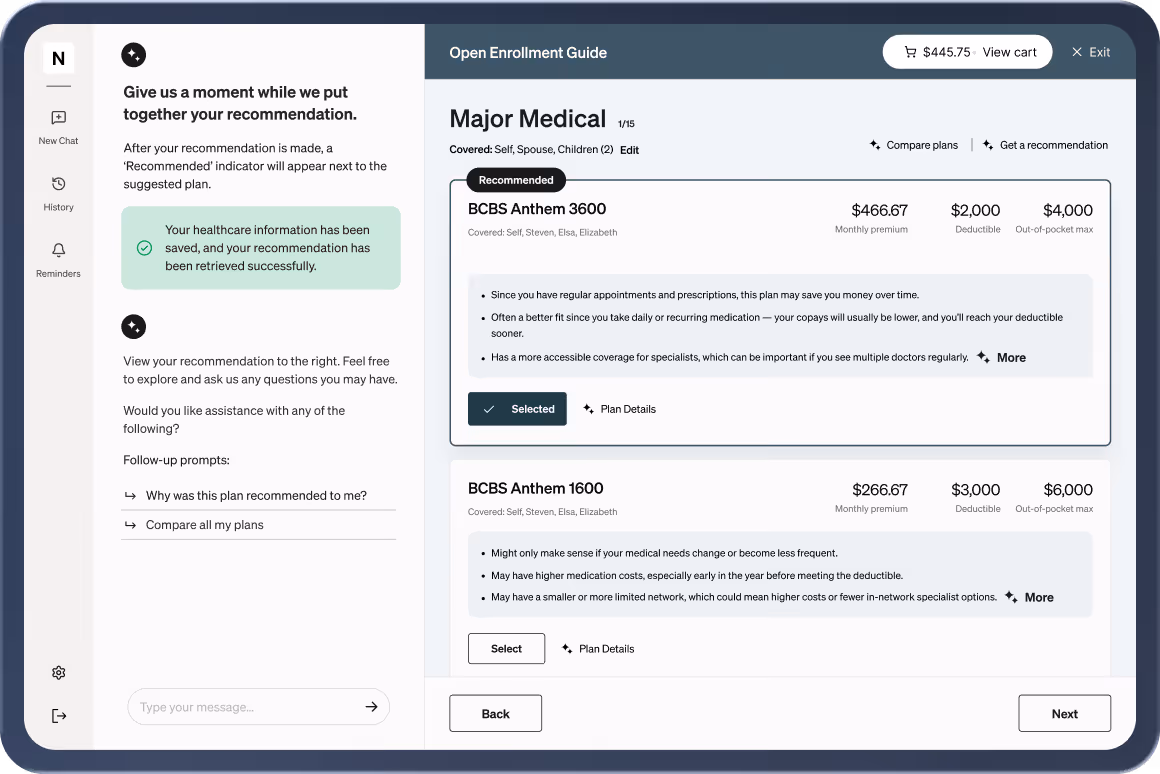Click the 'Open Enrollment Guide' title

pos(527,53)
